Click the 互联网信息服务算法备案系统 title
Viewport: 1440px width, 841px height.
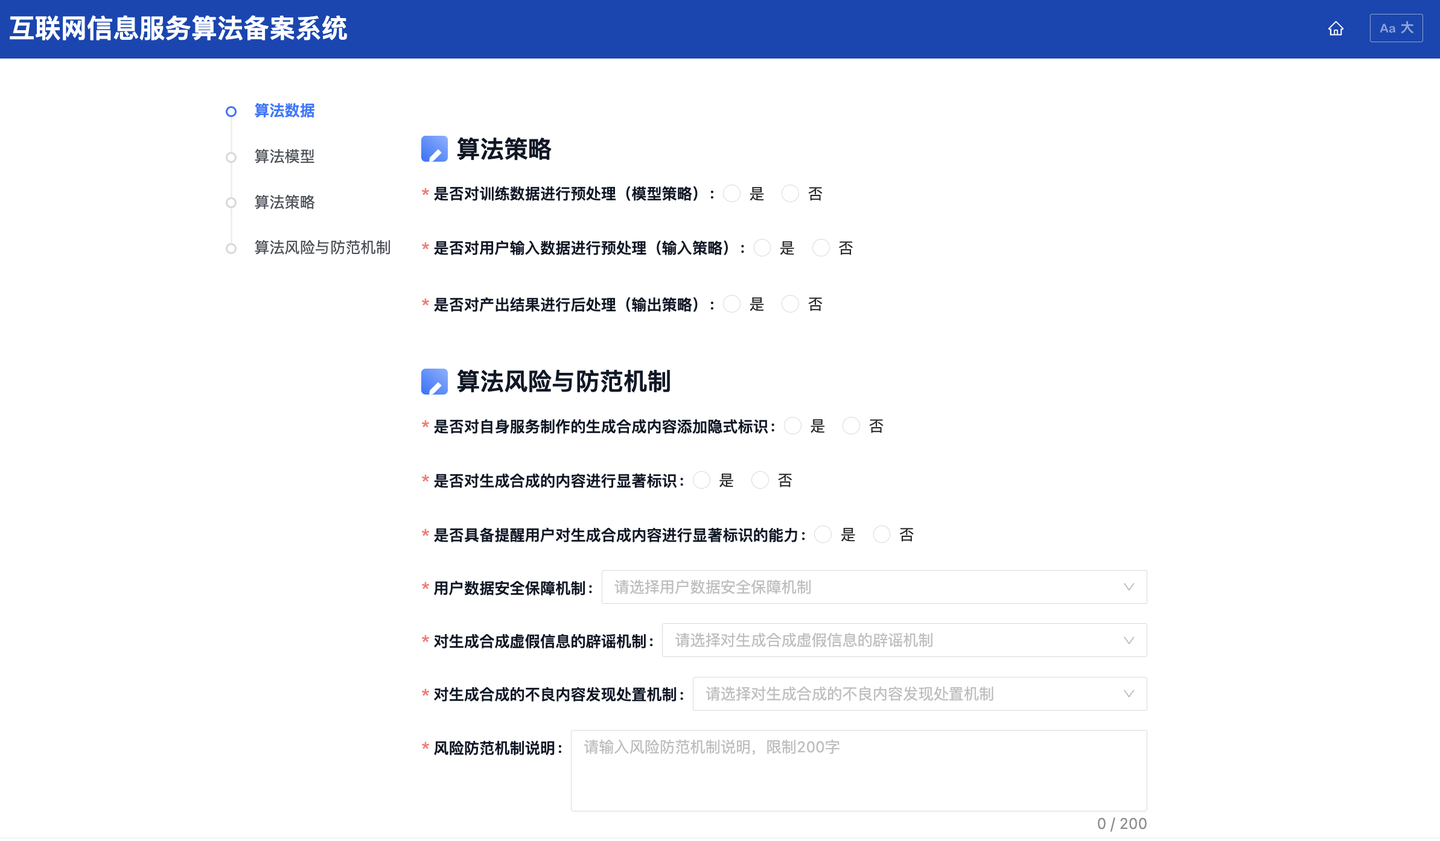click(x=178, y=28)
